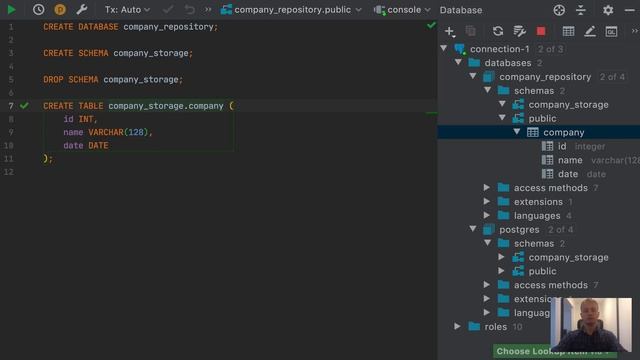This screenshot has width=640, height=360.
Task: Collapse the postgres database arrow
Action: [473, 229]
